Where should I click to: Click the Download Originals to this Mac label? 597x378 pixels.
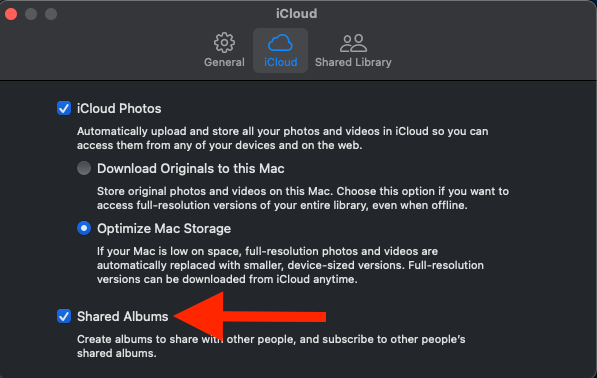[x=191, y=168]
